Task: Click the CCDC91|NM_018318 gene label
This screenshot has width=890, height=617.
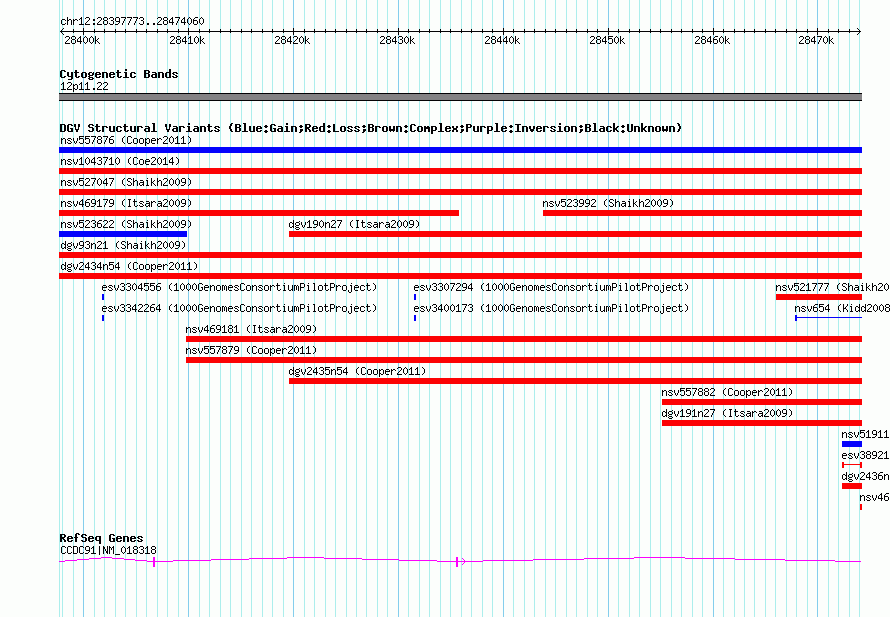Action: tap(108, 550)
